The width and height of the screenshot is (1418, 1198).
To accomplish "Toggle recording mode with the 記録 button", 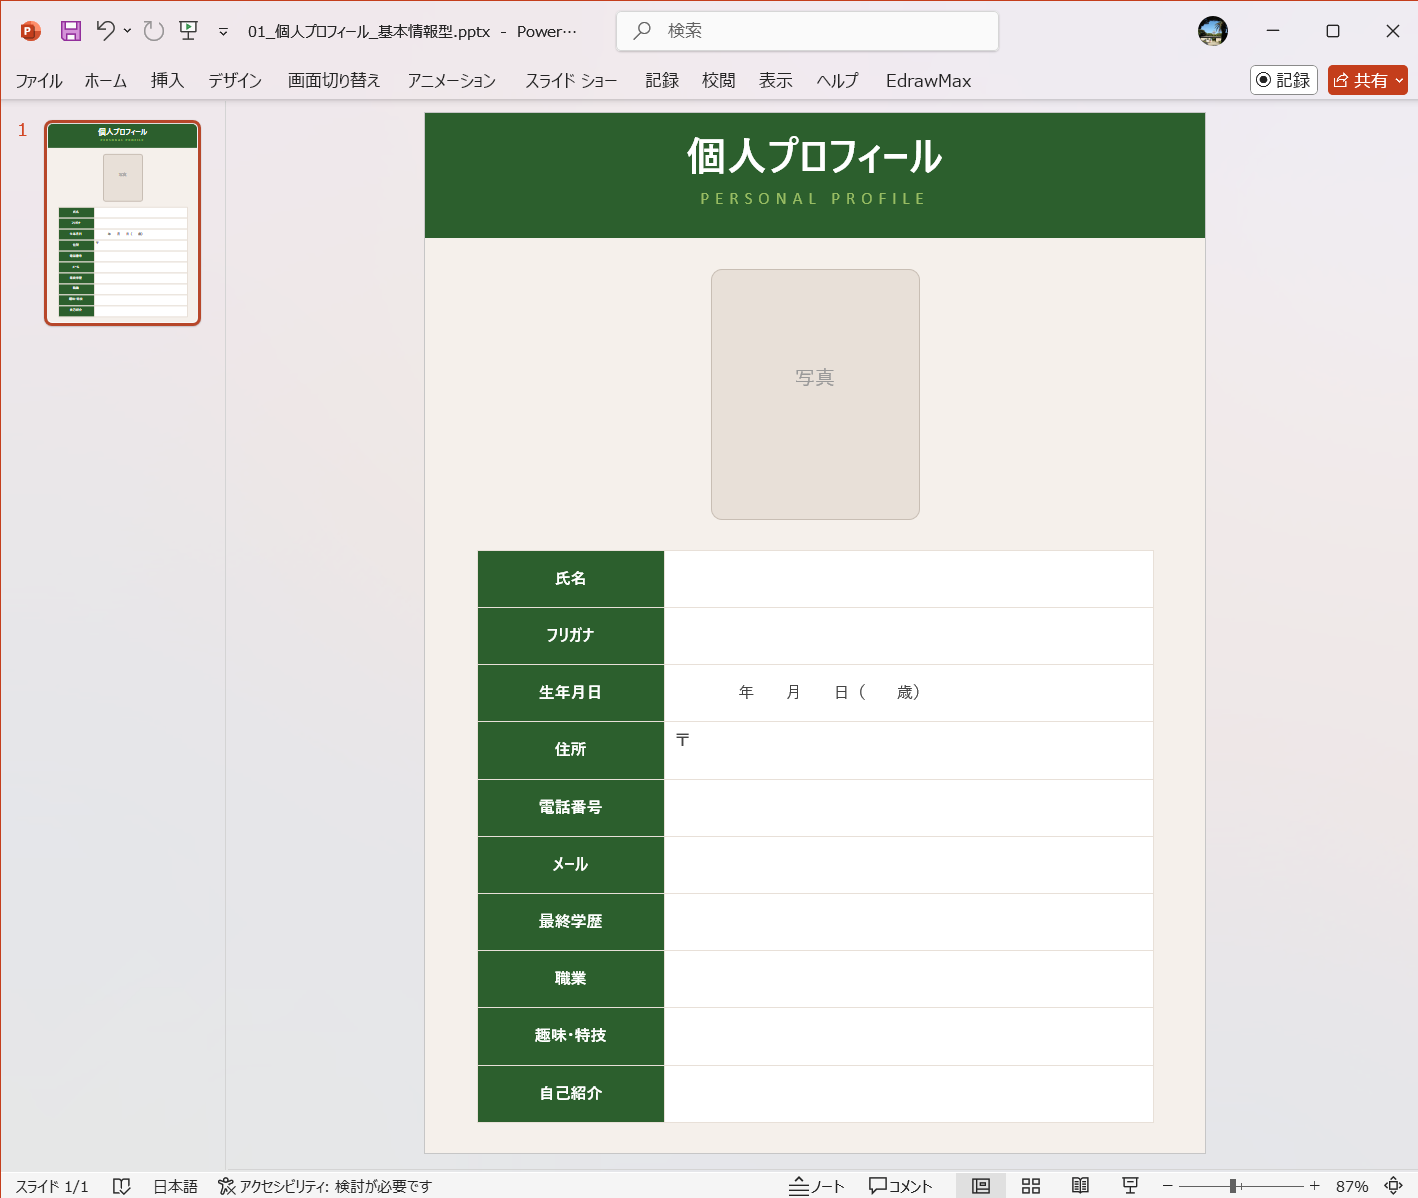I will coord(1284,80).
